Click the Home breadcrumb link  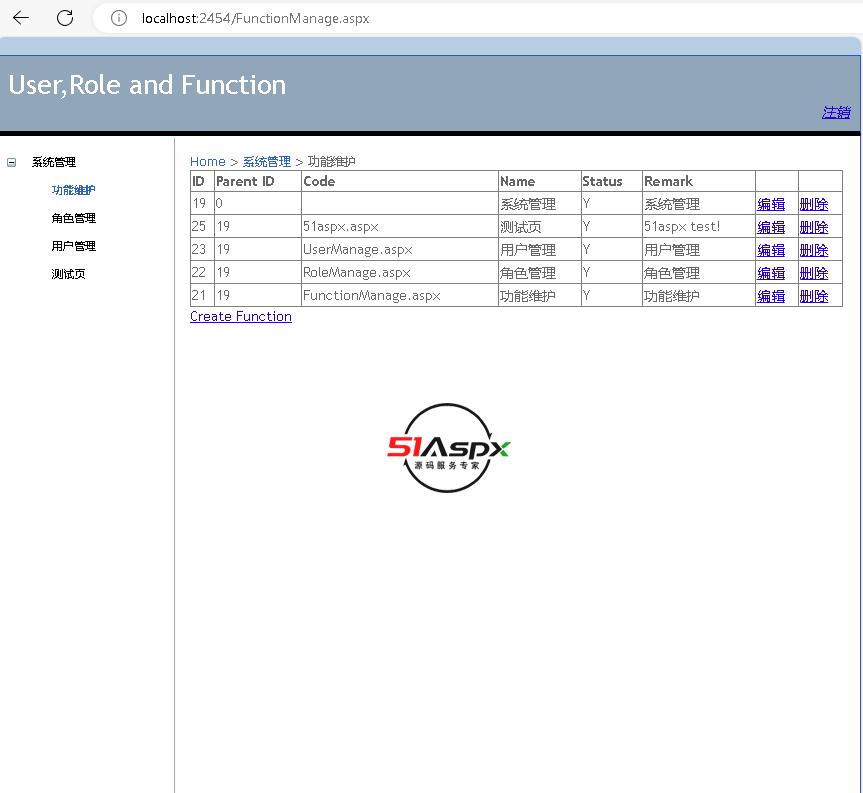click(x=207, y=161)
